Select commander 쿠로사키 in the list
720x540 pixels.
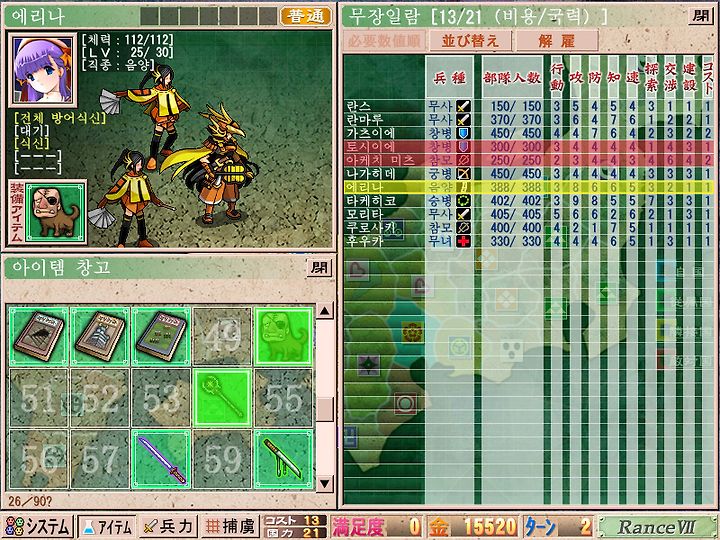[x=528, y=227]
